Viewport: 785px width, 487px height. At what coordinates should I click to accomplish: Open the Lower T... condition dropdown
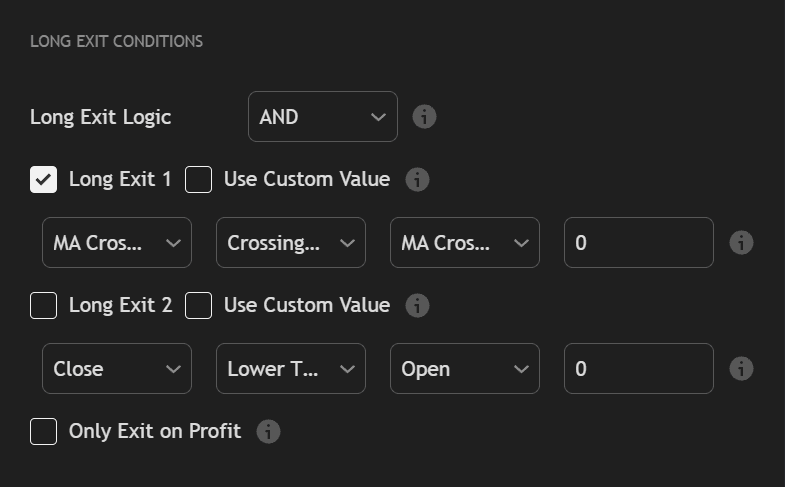pyautogui.click(x=290, y=369)
